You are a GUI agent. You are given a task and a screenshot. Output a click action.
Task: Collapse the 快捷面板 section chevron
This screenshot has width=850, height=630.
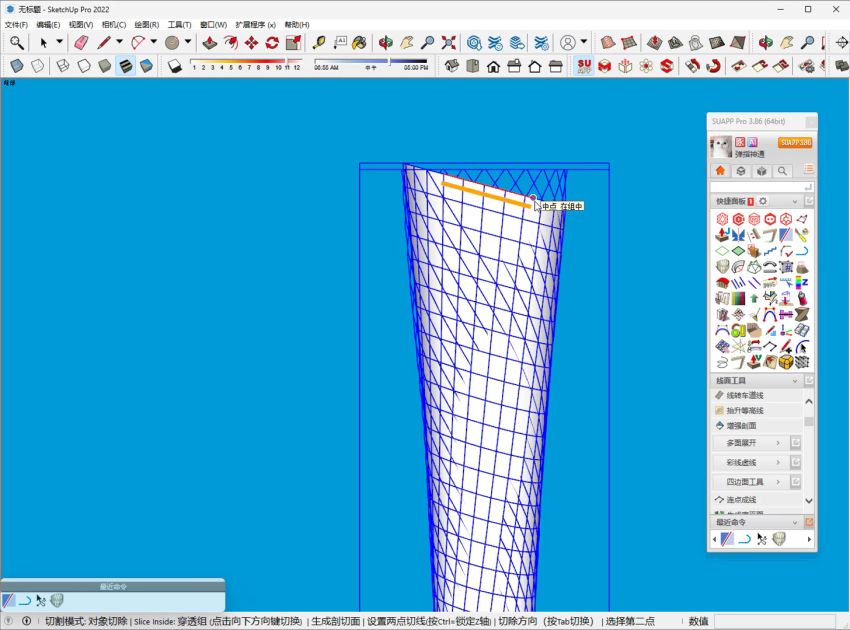coord(795,202)
